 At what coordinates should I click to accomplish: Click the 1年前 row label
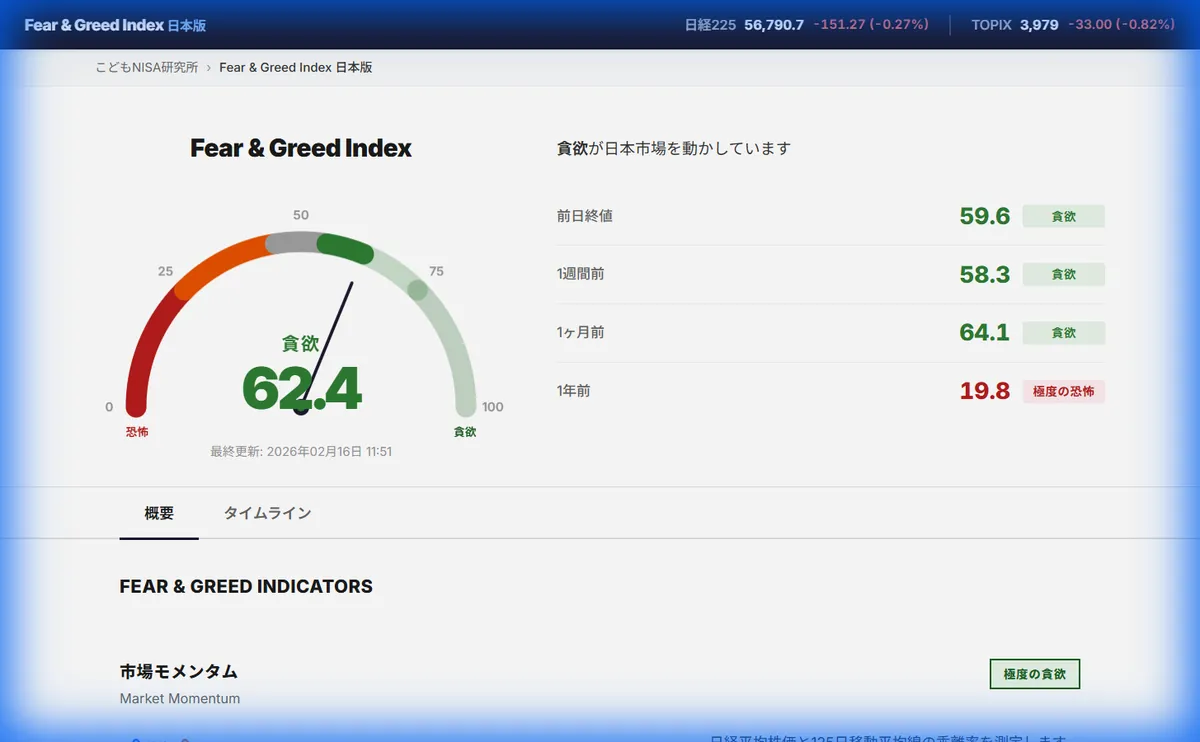pyautogui.click(x=574, y=391)
